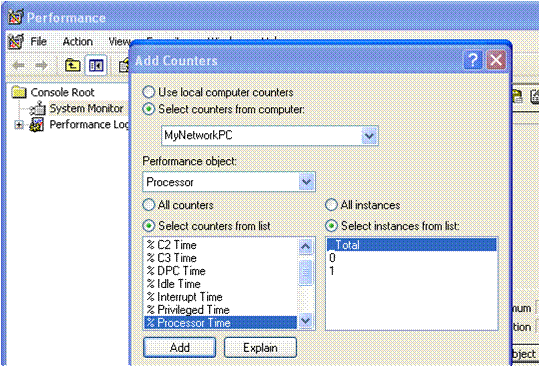Click the System Monitor node icon
Viewport: 540px width, 366px height.
(x=38, y=108)
